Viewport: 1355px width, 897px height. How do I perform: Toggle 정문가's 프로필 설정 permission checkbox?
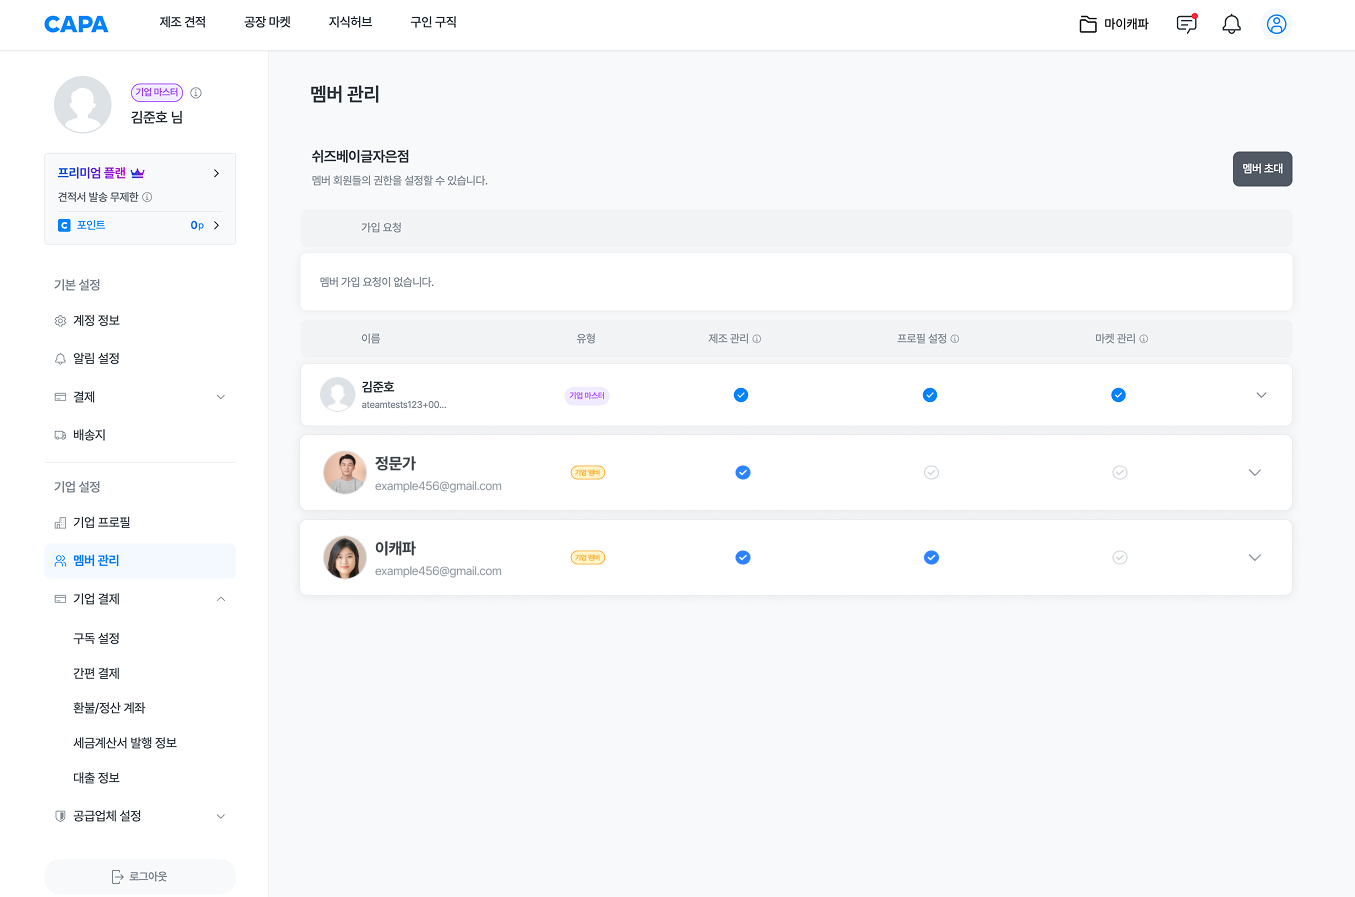click(931, 473)
